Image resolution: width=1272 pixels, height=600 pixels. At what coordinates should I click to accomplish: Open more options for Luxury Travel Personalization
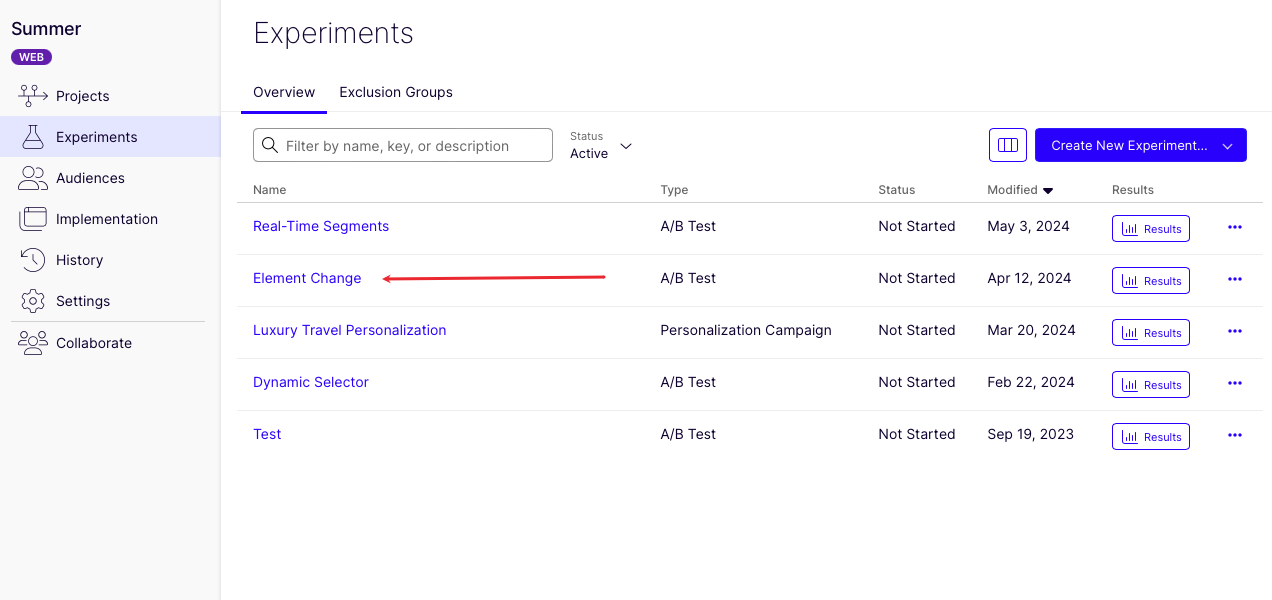(1234, 331)
